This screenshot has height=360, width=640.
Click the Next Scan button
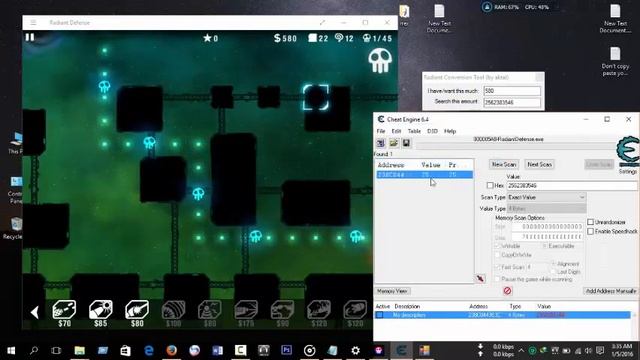click(x=539, y=164)
